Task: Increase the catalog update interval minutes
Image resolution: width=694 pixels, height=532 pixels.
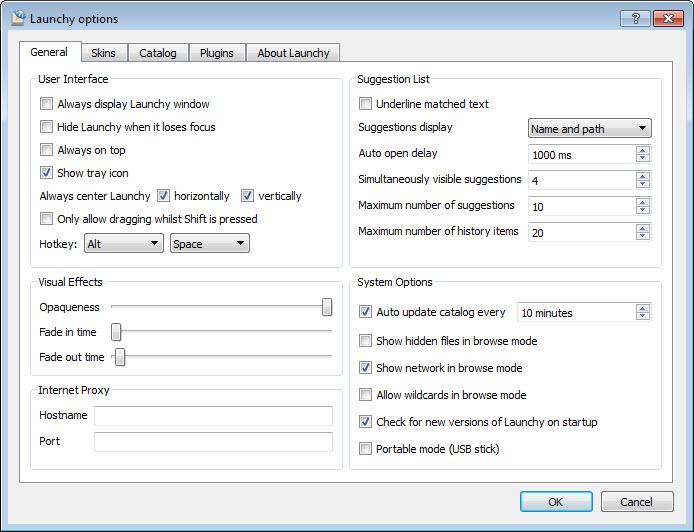Action: [643, 308]
